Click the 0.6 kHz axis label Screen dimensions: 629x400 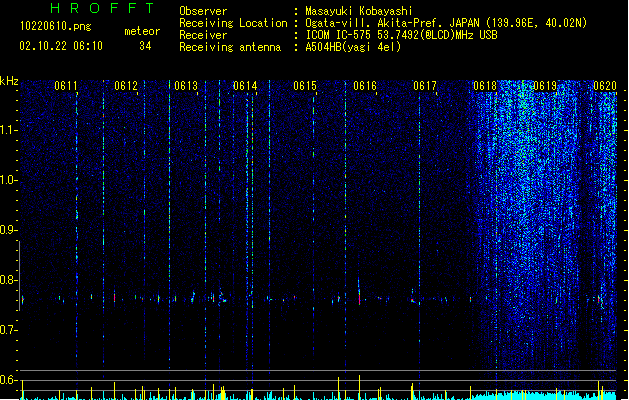pos(8,380)
